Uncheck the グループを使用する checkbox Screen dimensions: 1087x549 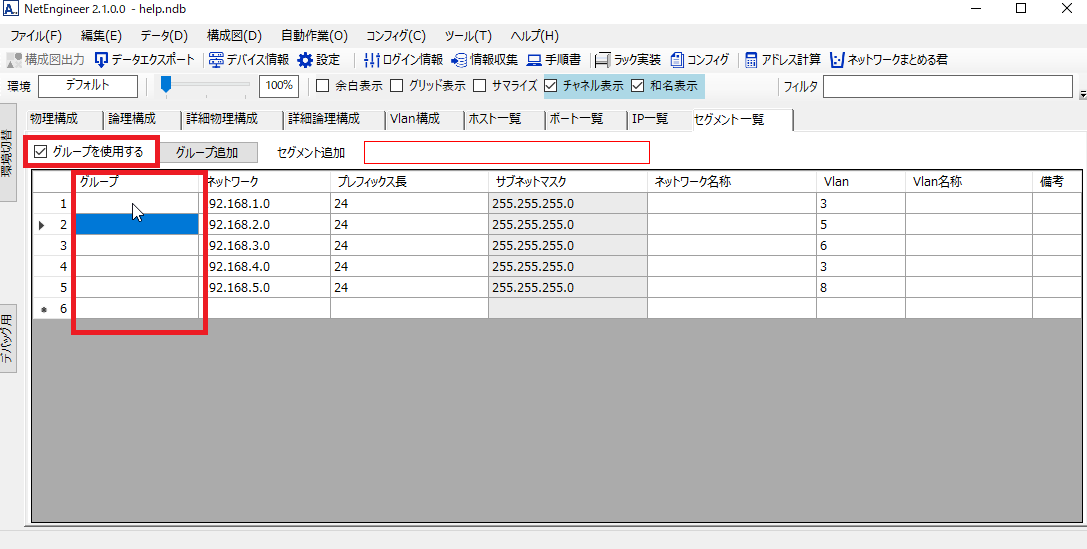coord(41,152)
